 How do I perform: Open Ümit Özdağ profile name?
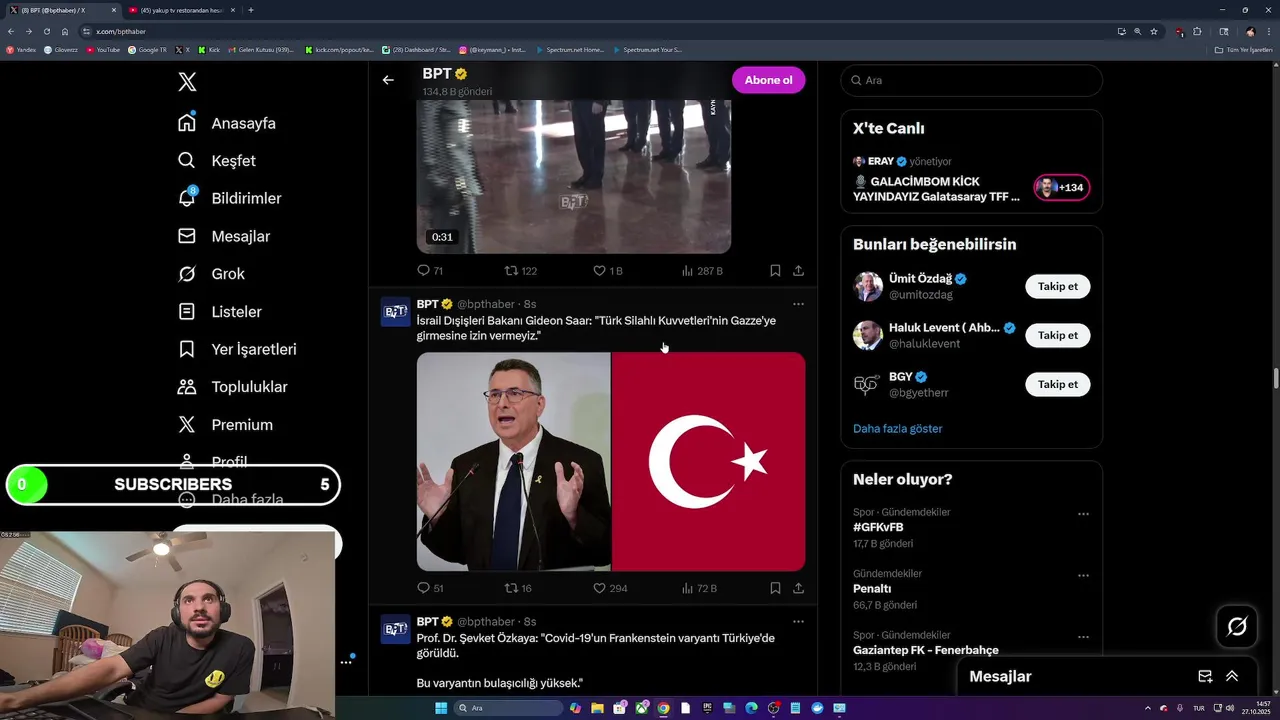point(920,279)
